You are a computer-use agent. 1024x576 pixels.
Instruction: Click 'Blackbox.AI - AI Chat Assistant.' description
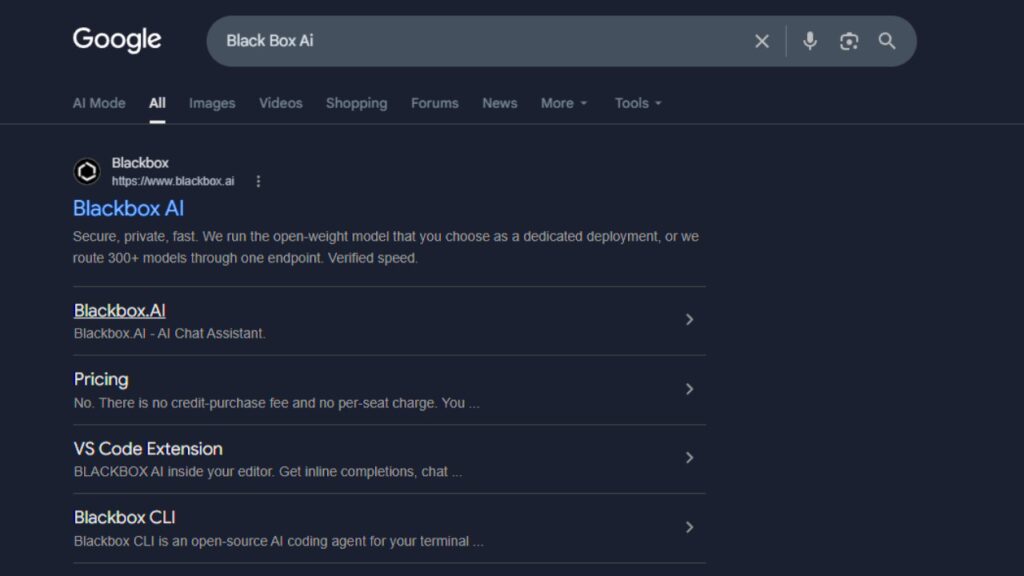[170, 334]
